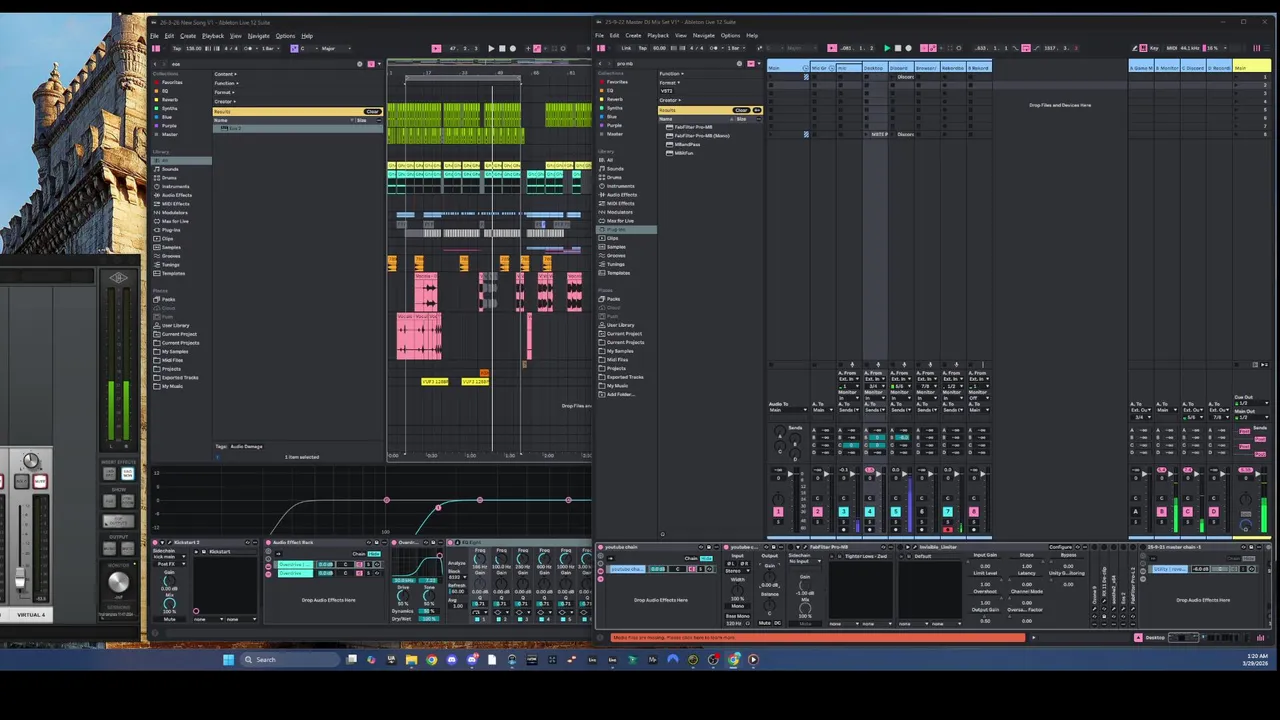Open Max for Live in New Song library
This screenshot has height=720, width=1280.
click(175, 221)
